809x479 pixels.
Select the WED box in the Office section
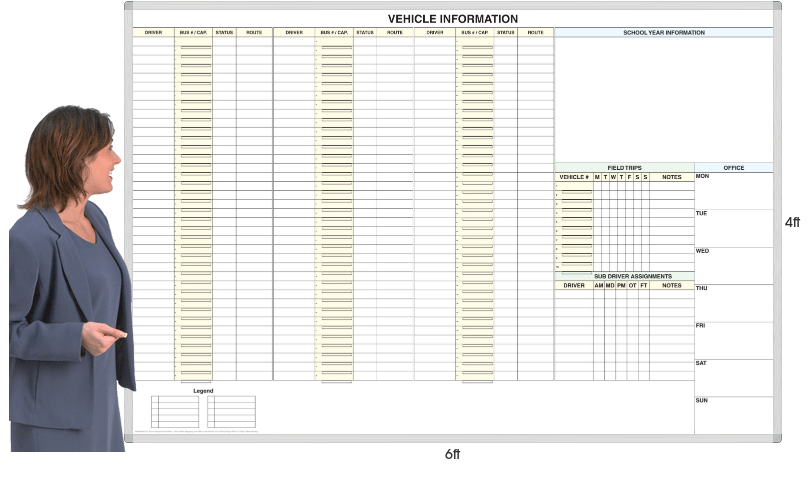click(733, 265)
